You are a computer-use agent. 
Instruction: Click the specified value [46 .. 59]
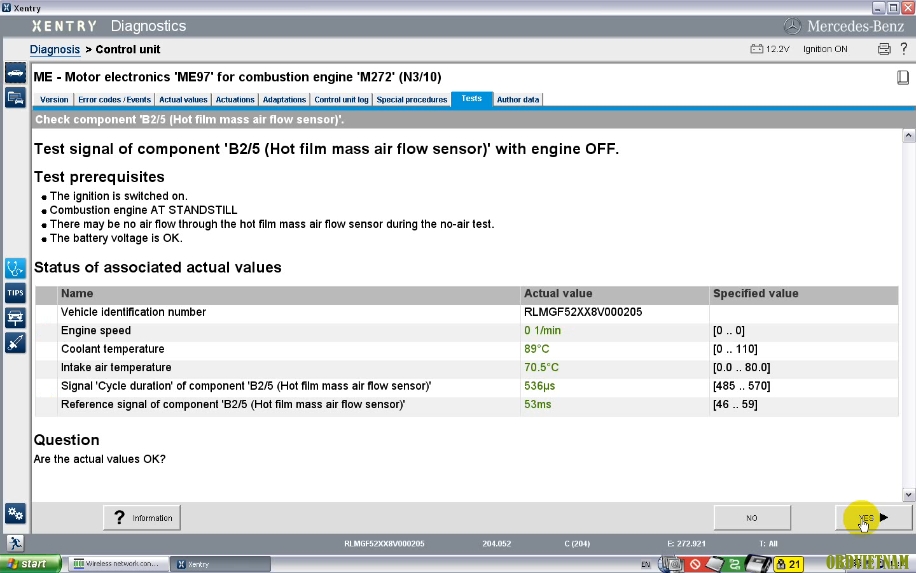735,405
